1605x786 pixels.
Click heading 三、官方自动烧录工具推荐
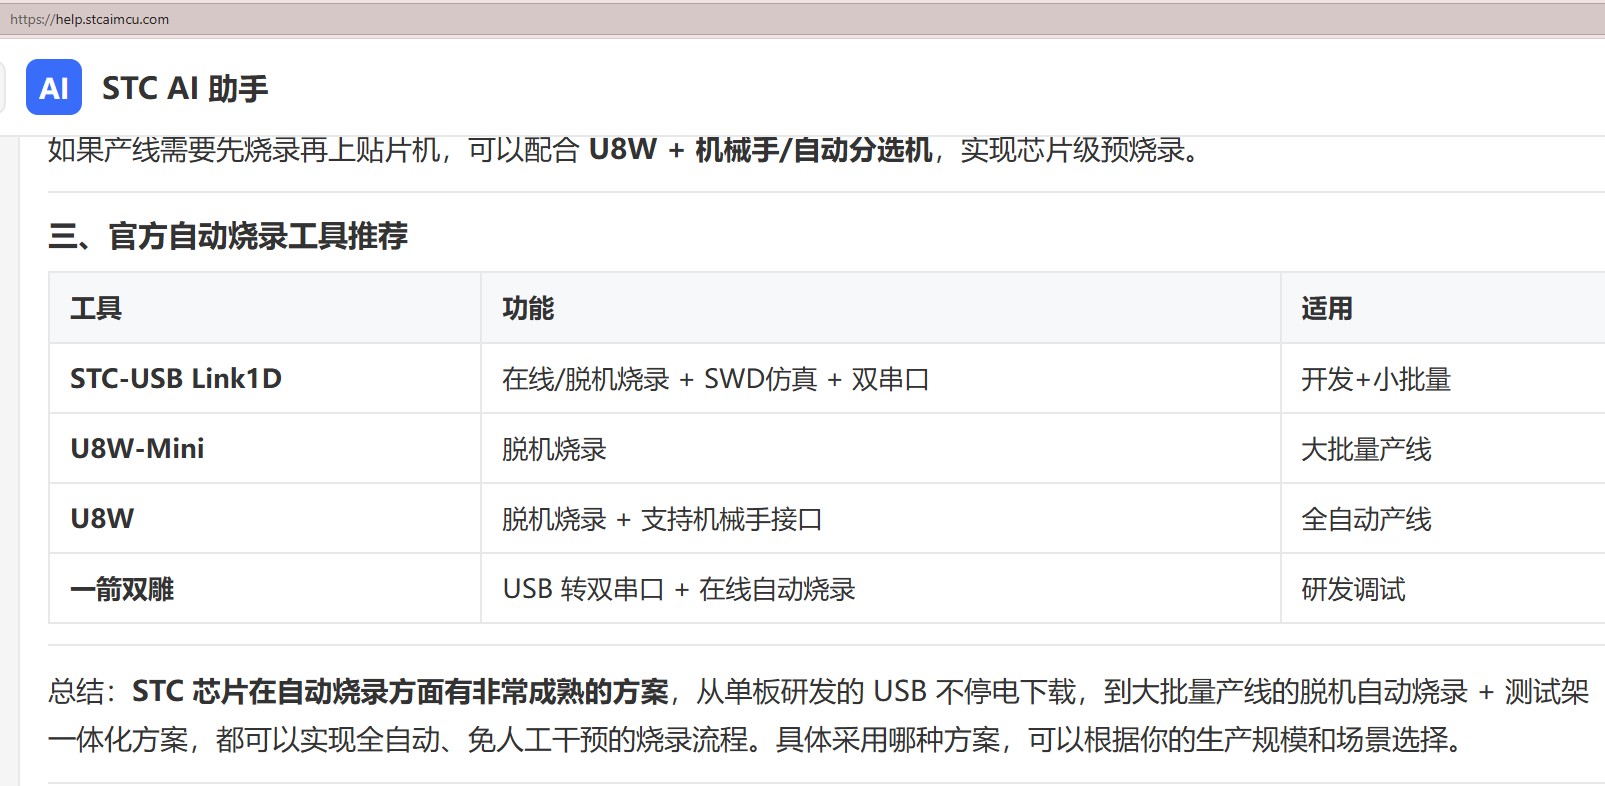pos(228,236)
